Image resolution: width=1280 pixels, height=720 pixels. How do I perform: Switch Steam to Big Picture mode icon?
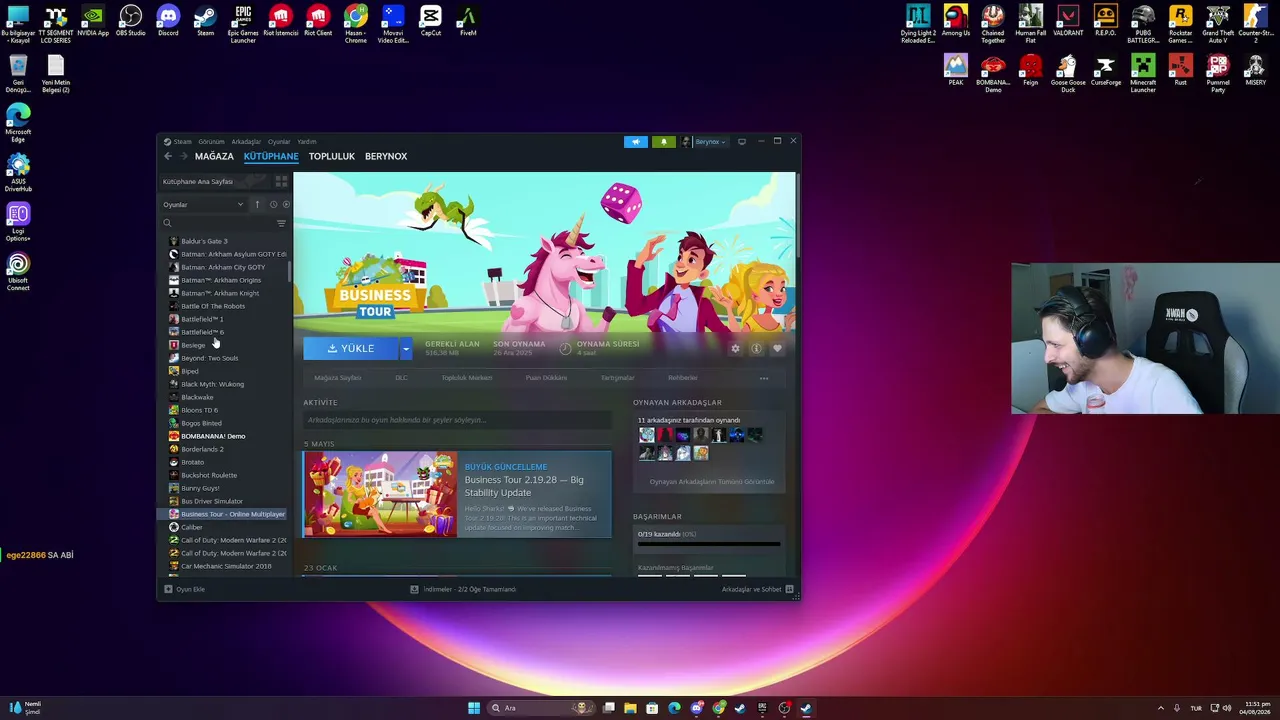(742, 142)
